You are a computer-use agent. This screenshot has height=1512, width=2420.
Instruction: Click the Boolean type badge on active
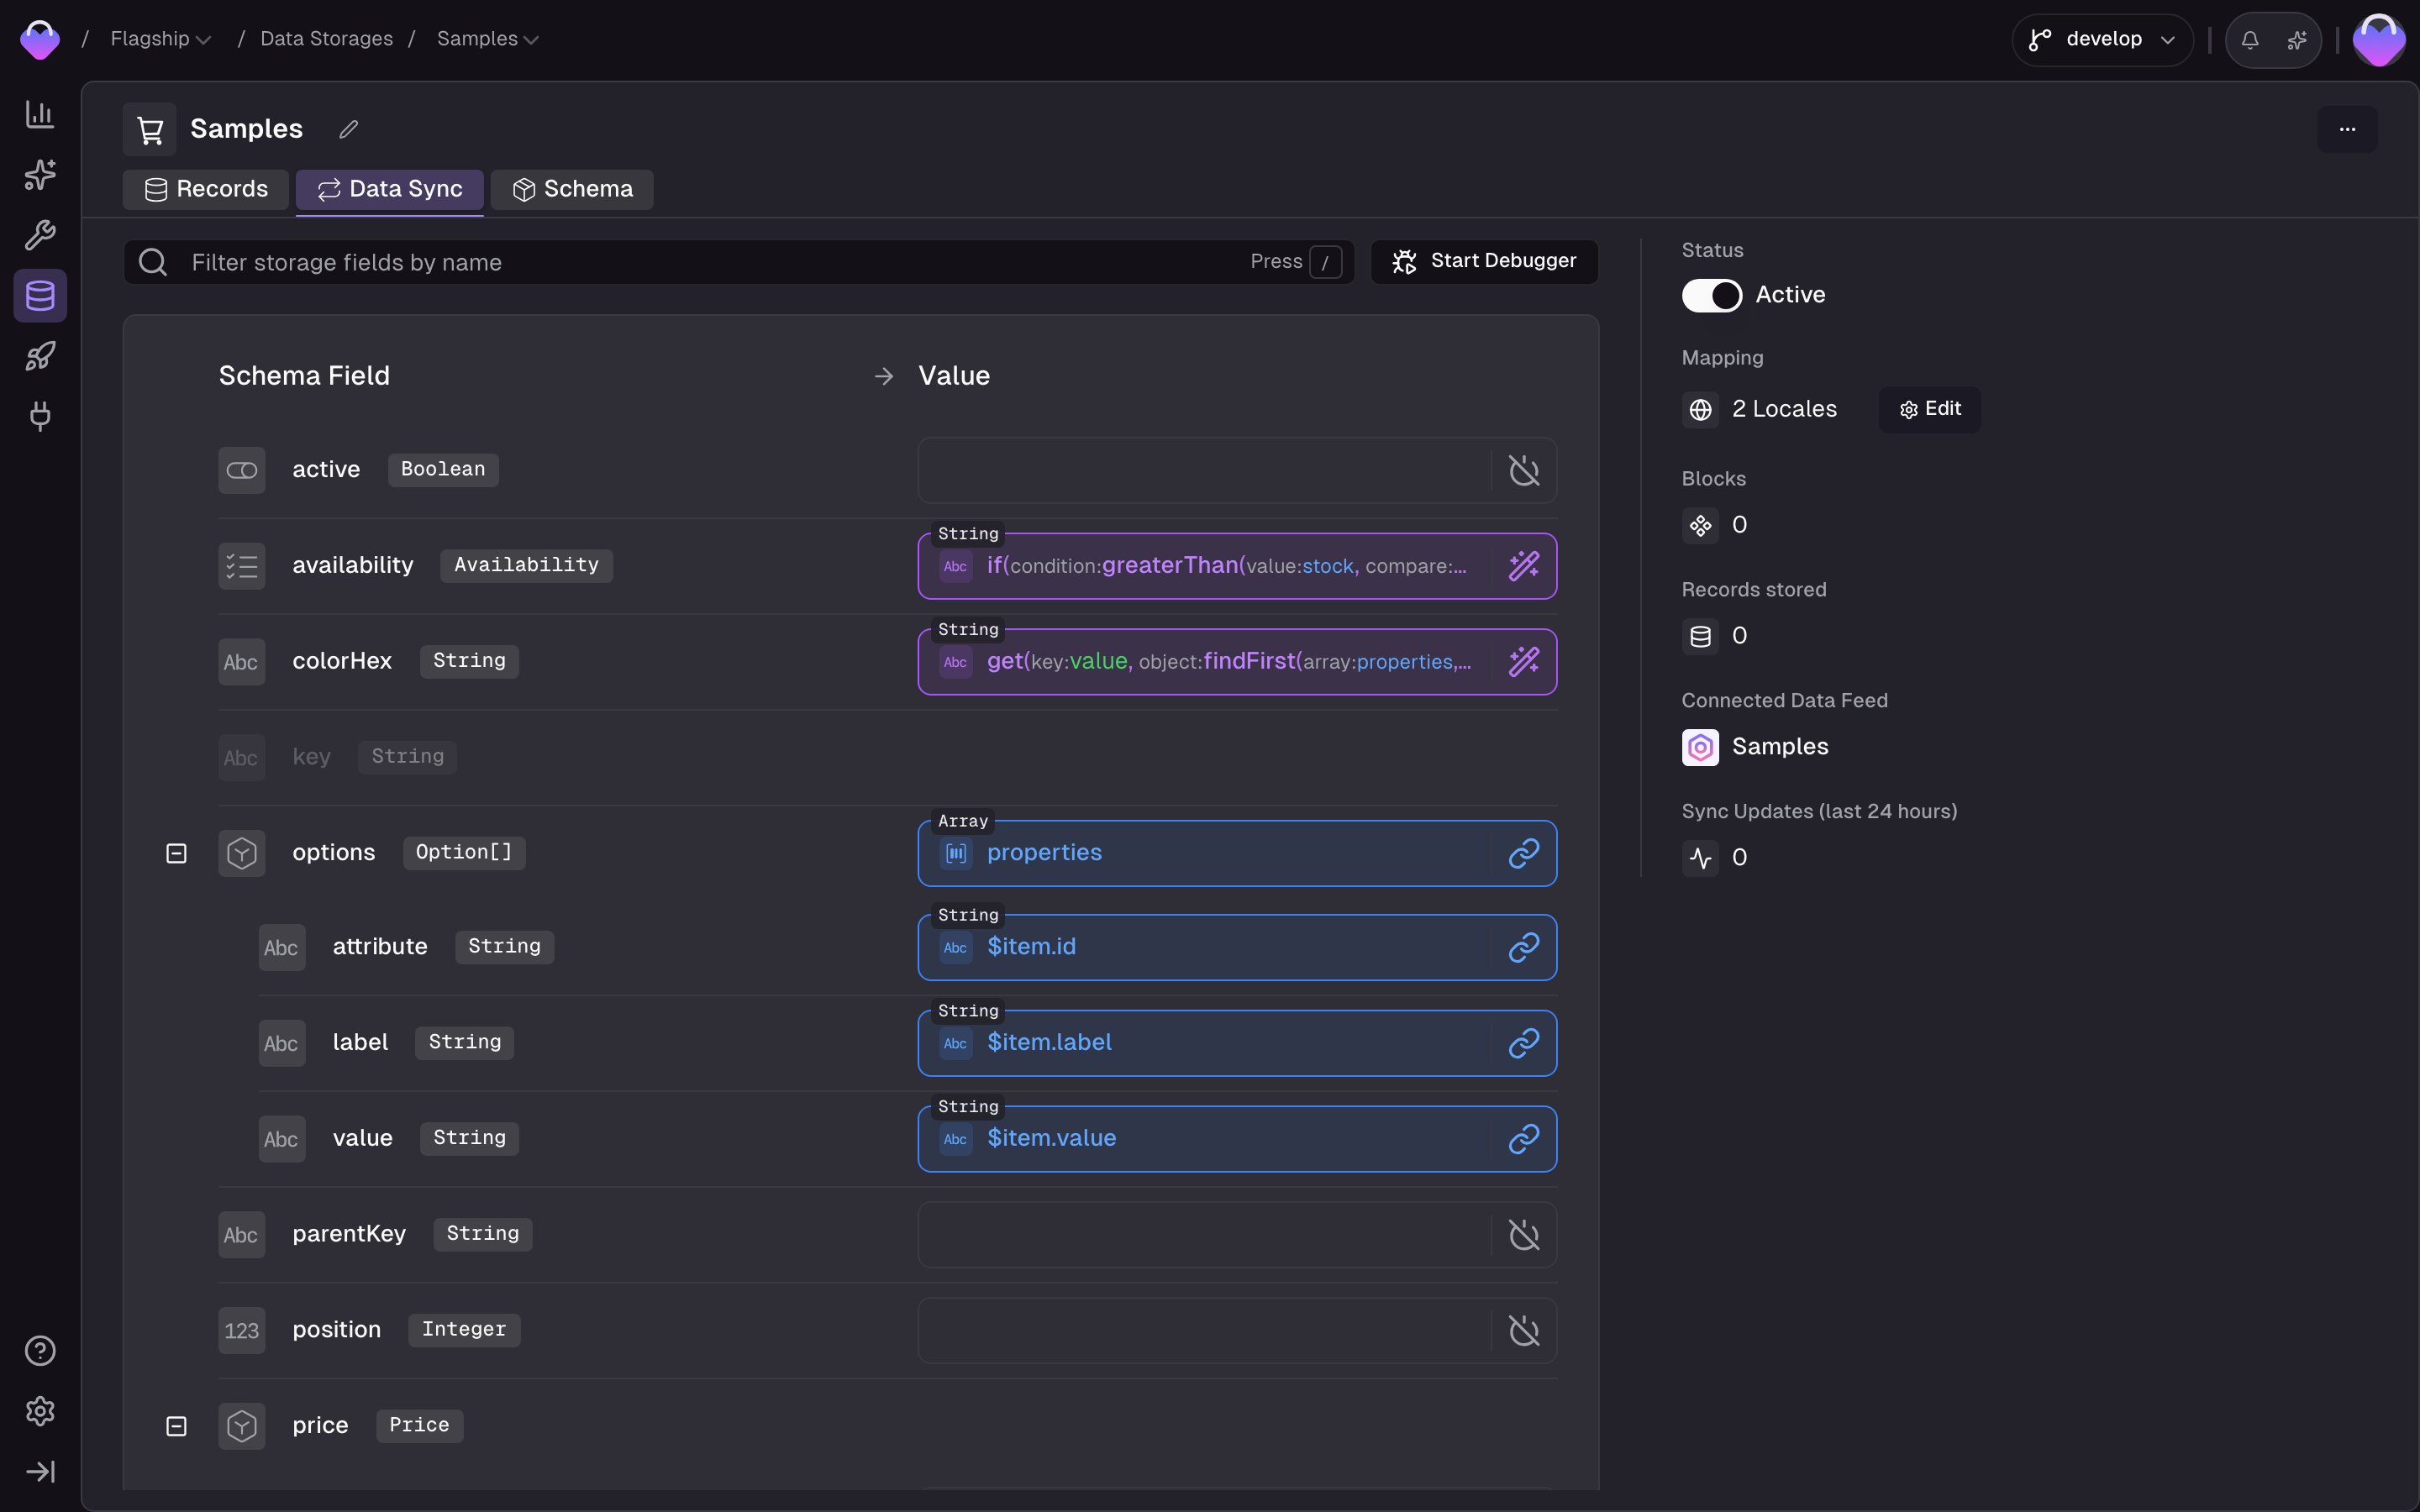point(443,469)
